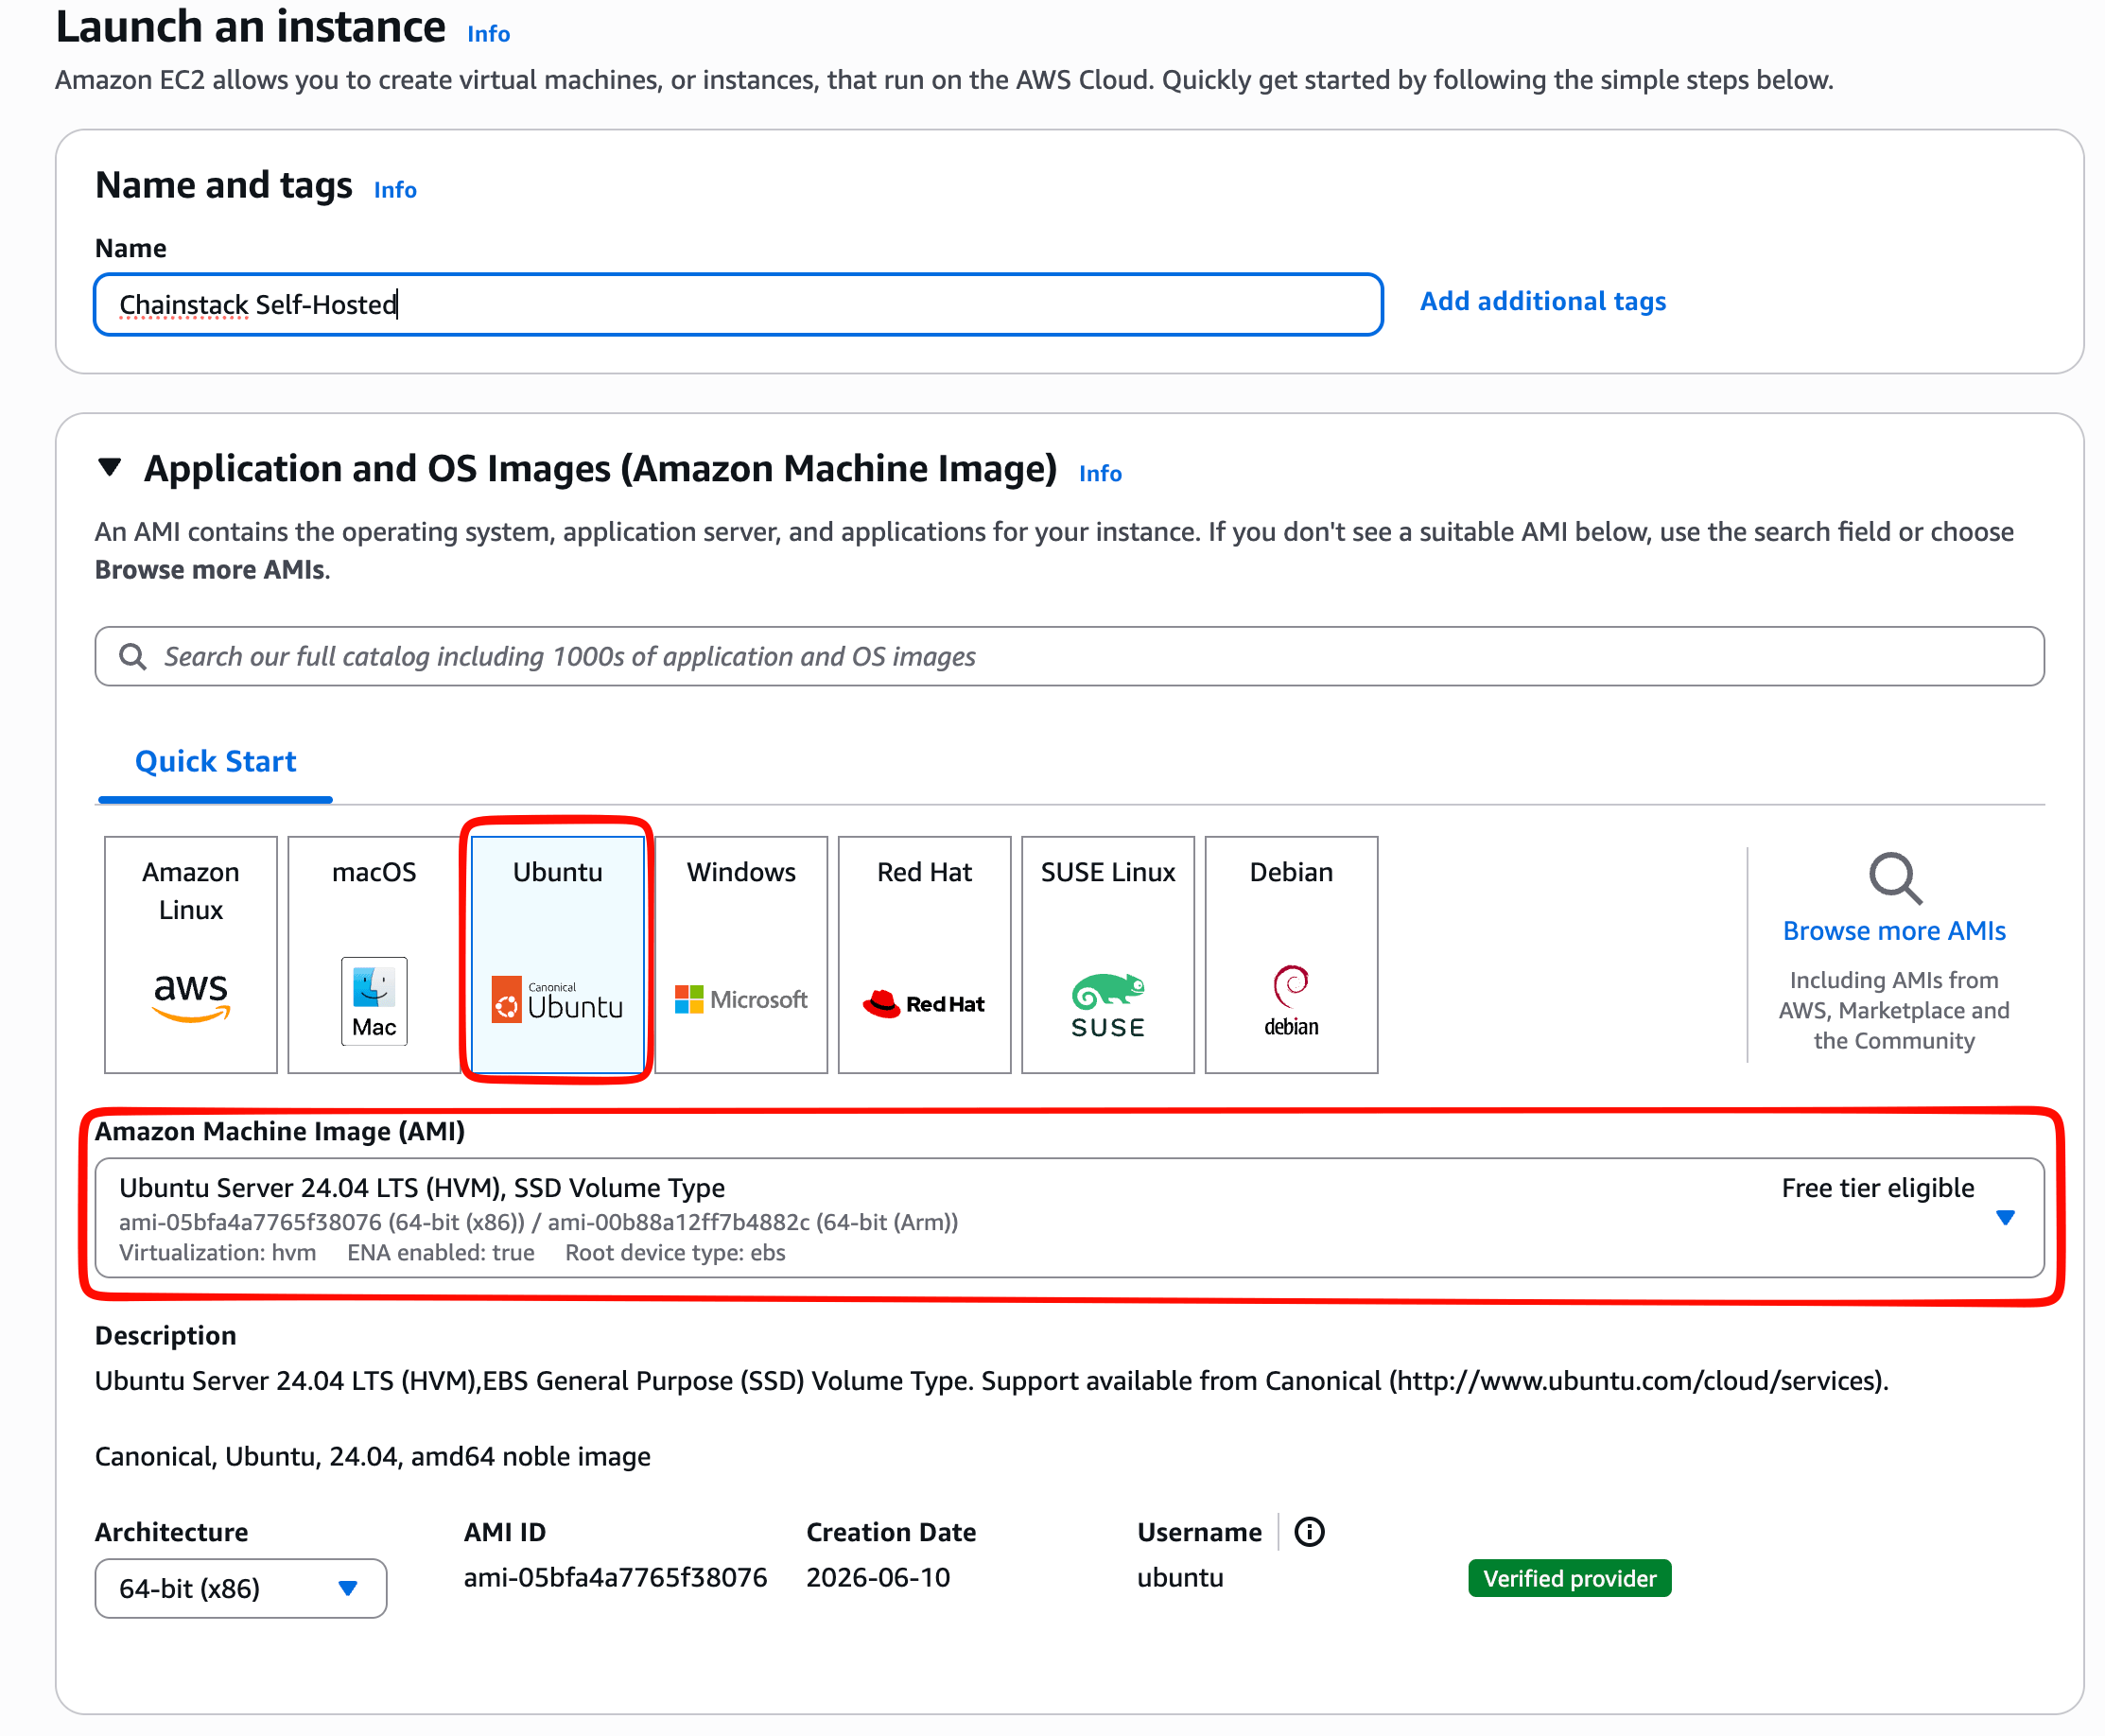
Task: Open Browse more AMIs link
Action: 1894,930
